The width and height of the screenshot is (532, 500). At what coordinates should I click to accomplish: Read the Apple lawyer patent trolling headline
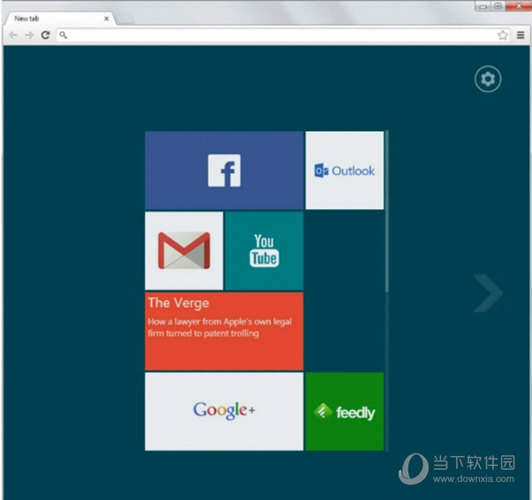tap(220, 327)
